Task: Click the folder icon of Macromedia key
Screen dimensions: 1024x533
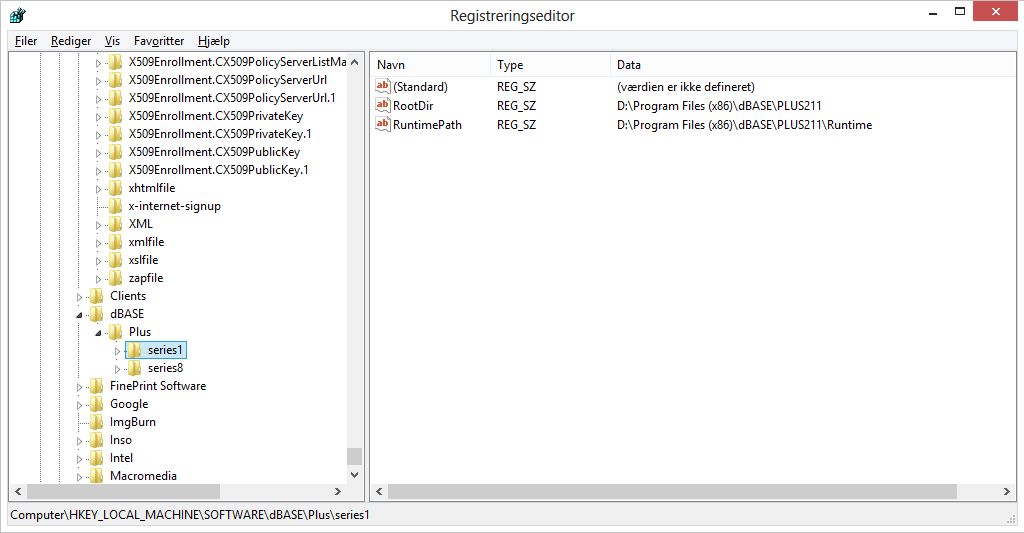Action: 96,476
